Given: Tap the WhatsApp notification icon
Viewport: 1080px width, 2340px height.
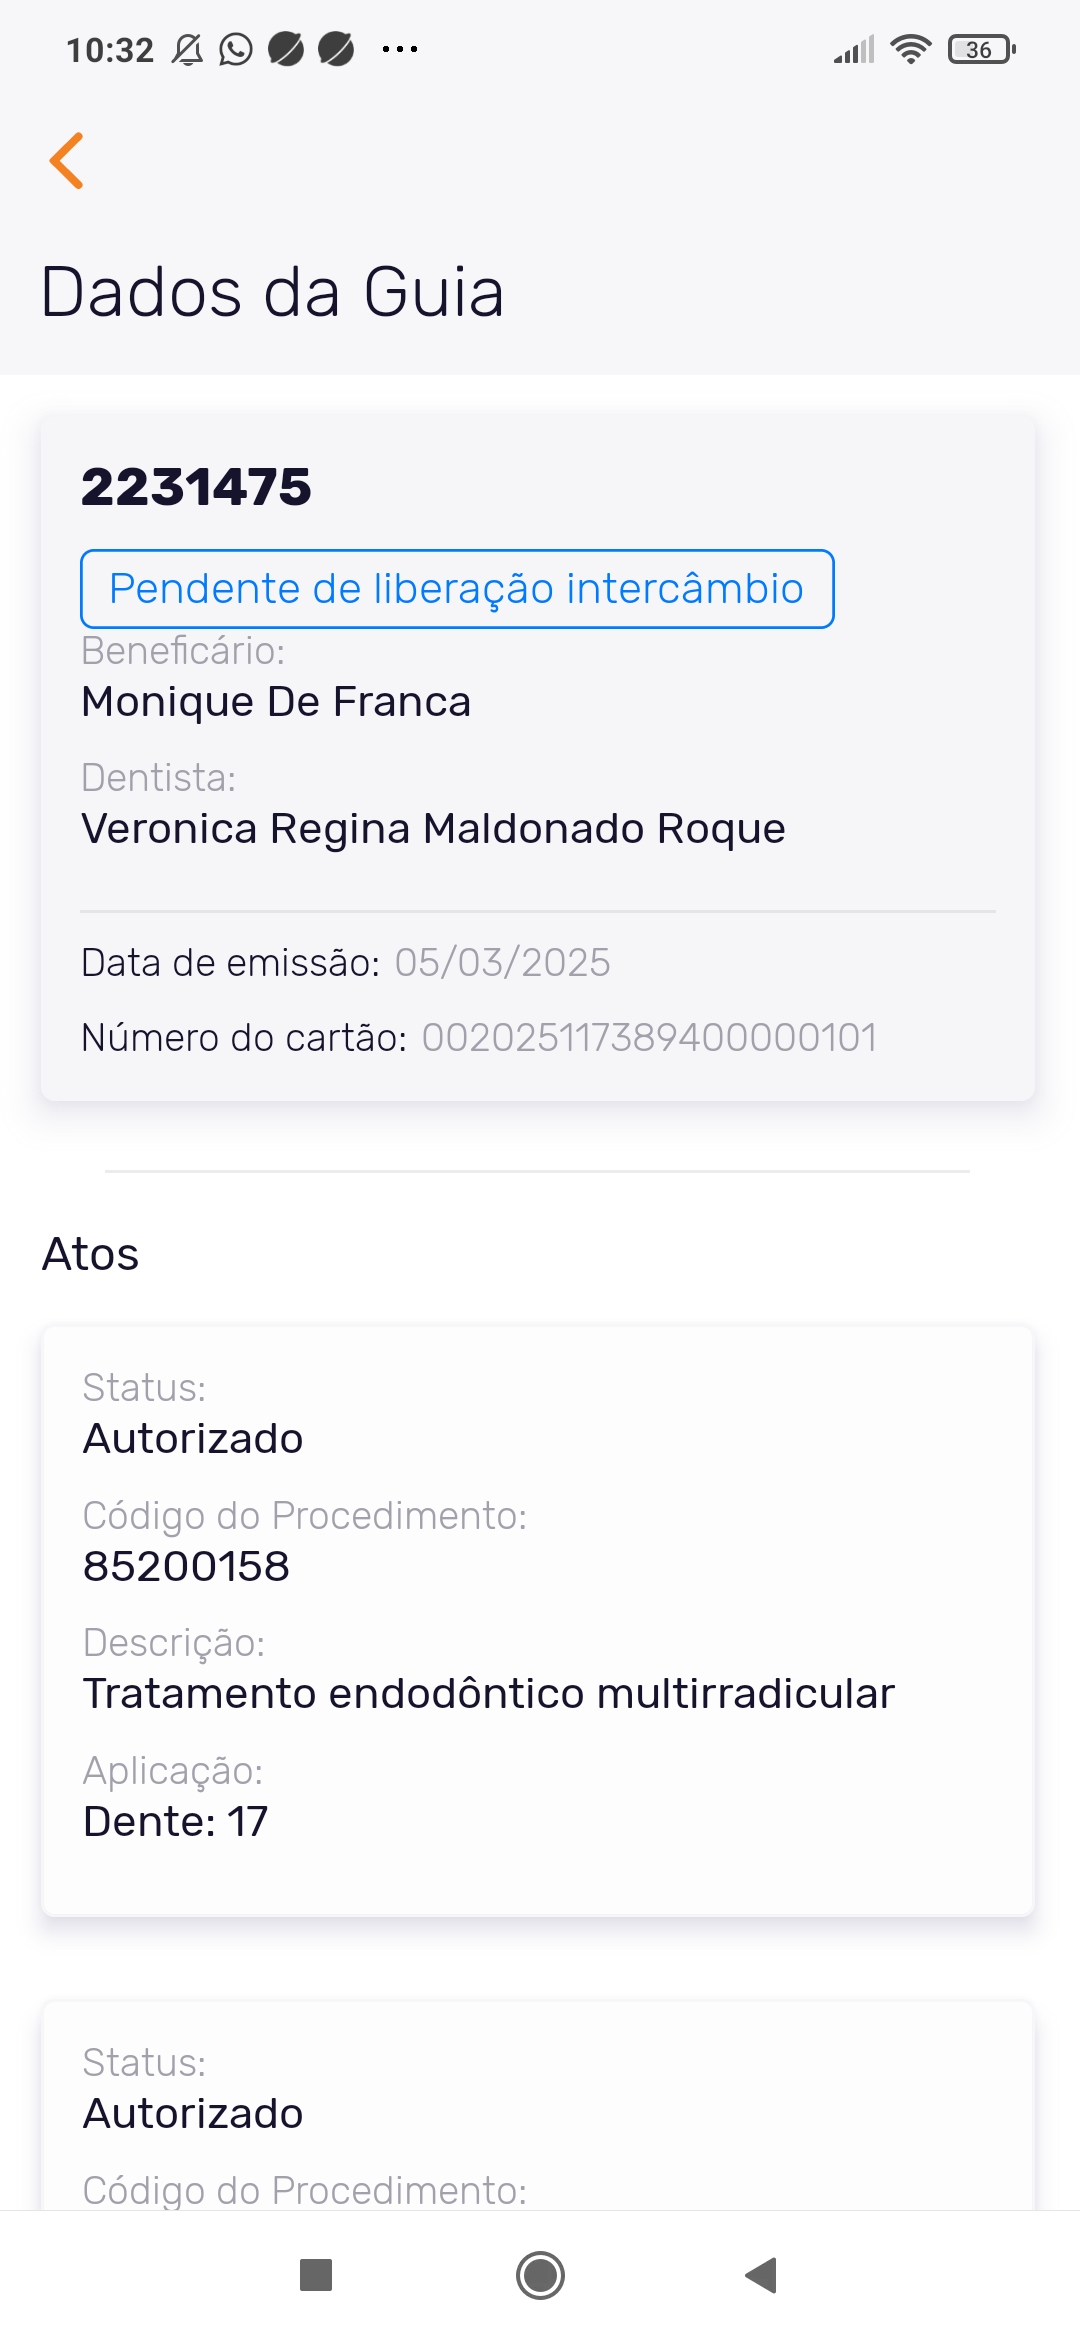Looking at the screenshot, I should pyautogui.click(x=236, y=49).
